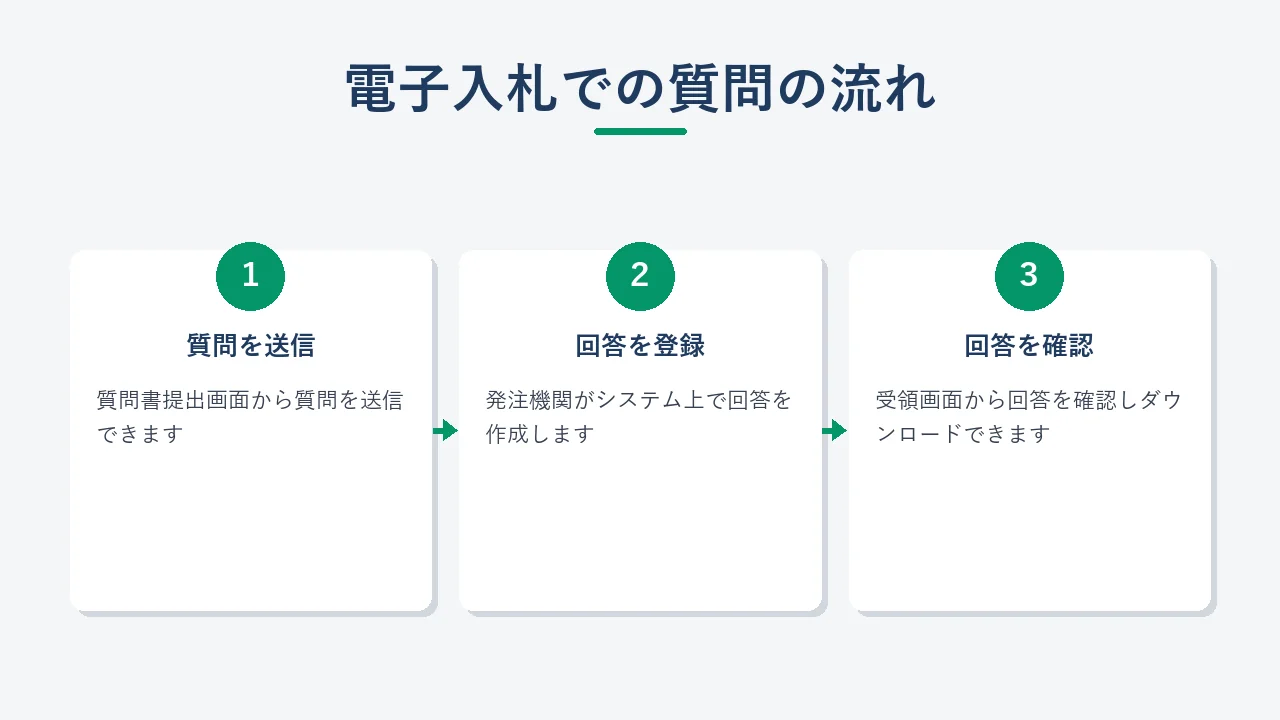This screenshot has width=1280, height=720.
Task: Select the 回答を登録 heading
Action: [x=640, y=346]
